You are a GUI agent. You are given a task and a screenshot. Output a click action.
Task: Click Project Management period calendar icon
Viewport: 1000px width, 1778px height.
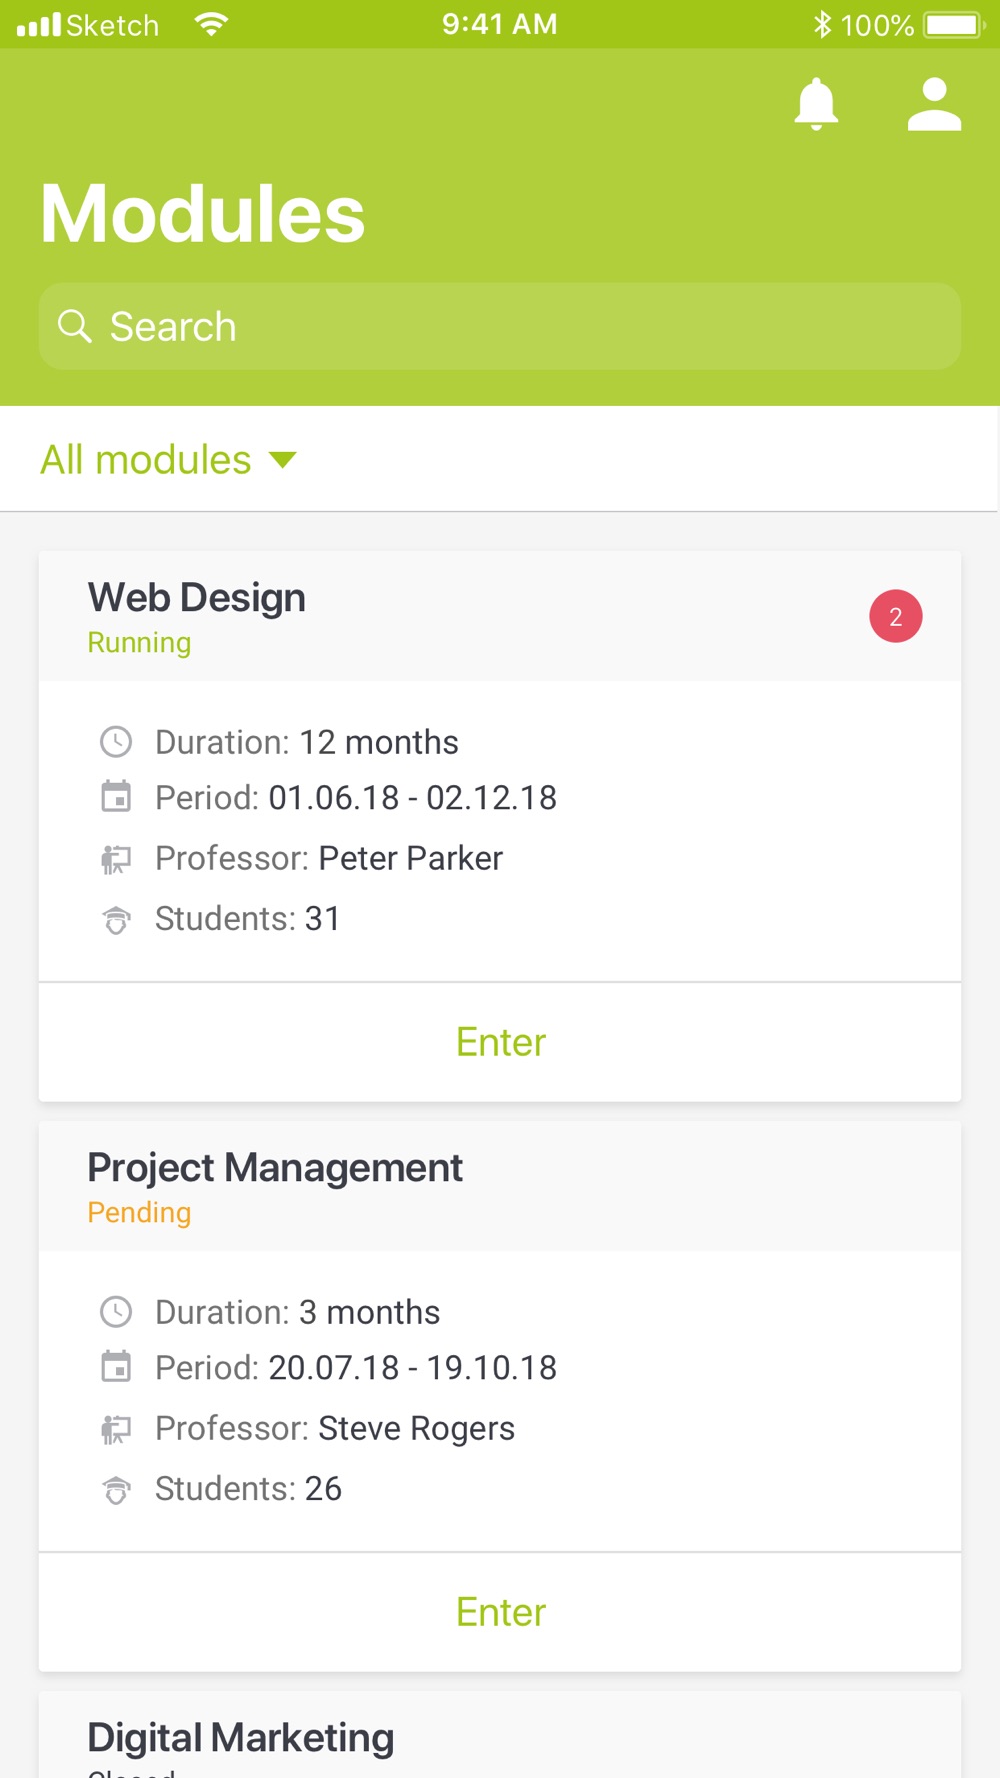pyautogui.click(x=116, y=1367)
